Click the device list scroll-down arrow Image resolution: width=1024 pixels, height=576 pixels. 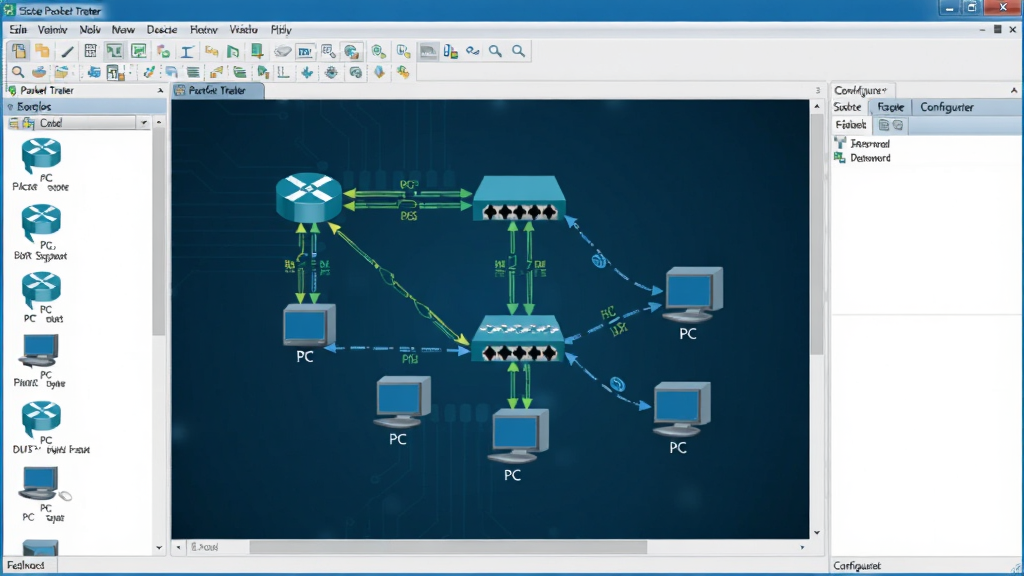pyautogui.click(x=159, y=548)
